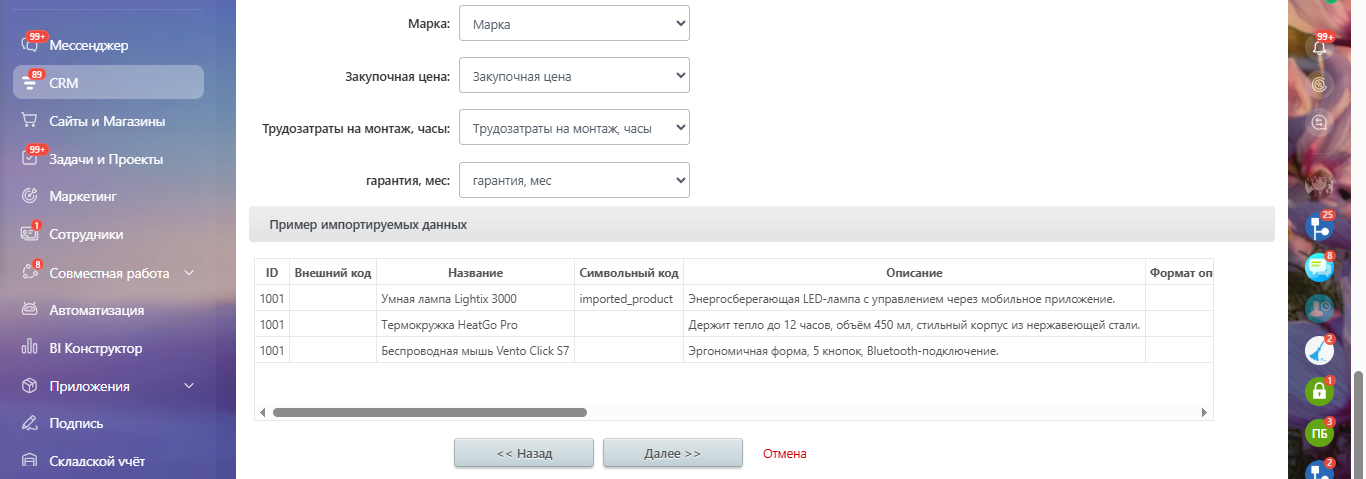
Task: Open green lock chat in right panel
Action: coord(1320,390)
